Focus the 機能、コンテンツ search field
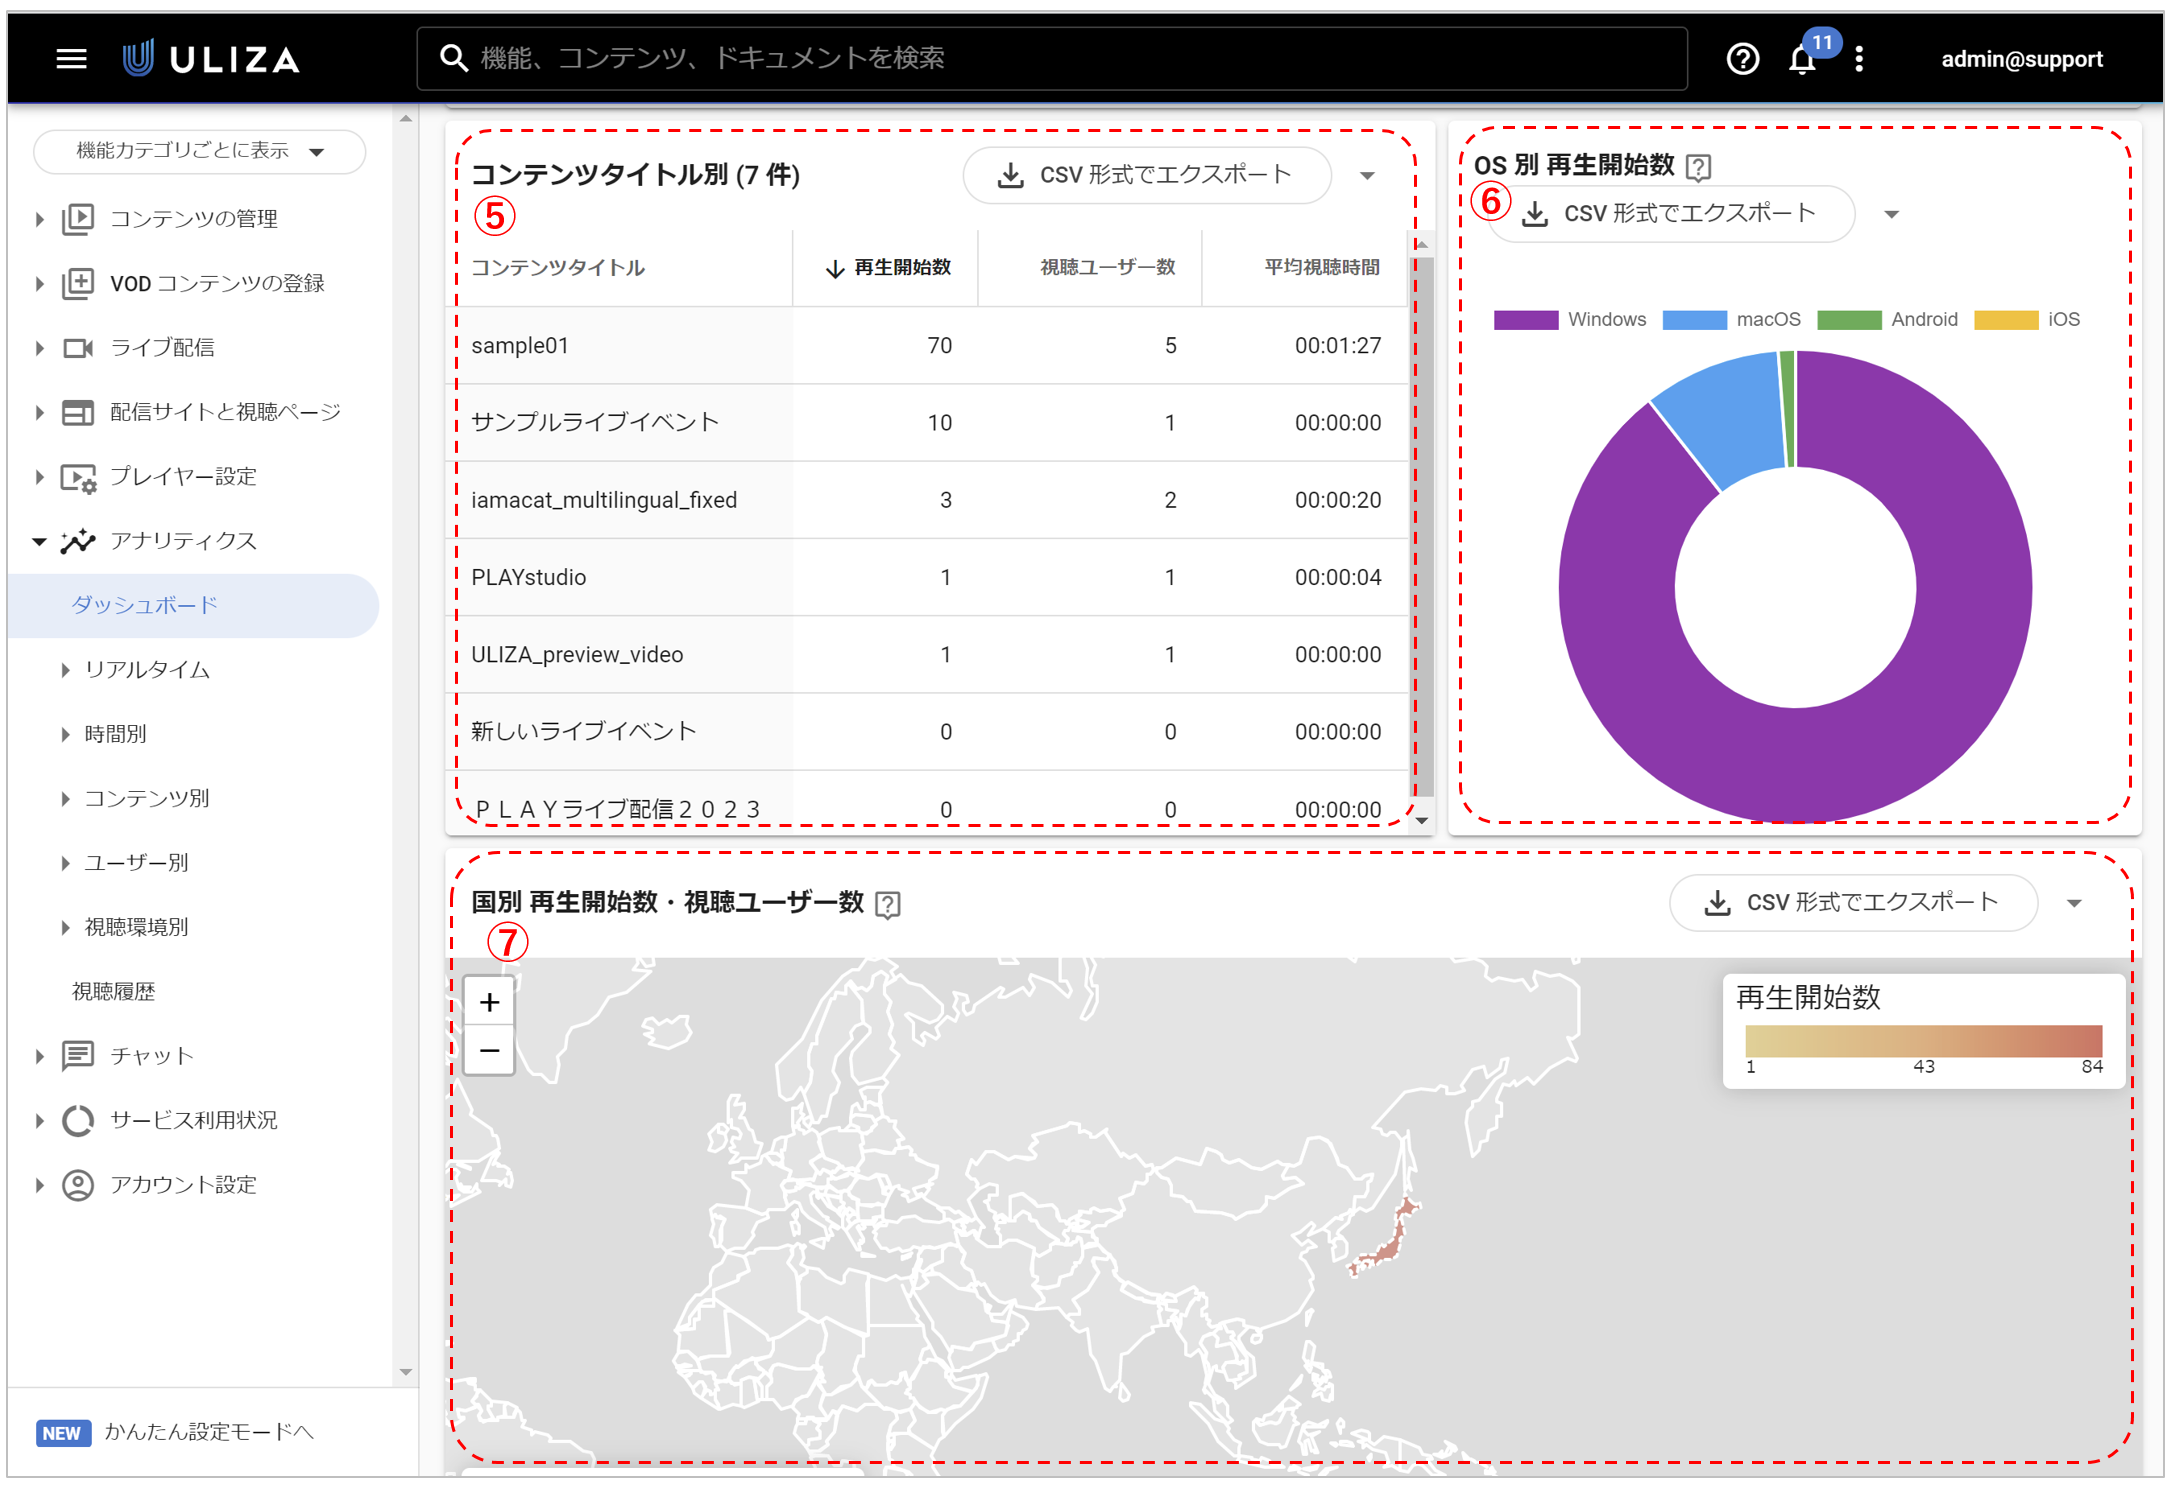 pyautogui.click(x=1052, y=58)
